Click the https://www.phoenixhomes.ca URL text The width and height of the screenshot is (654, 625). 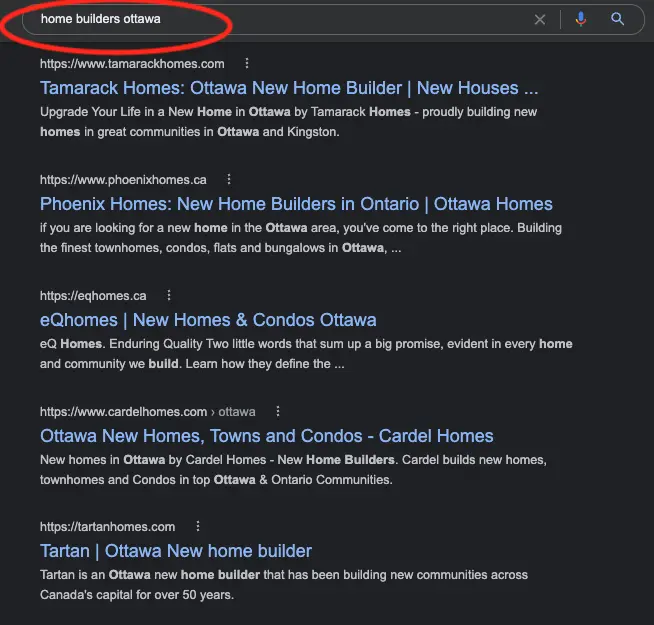(x=123, y=180)
